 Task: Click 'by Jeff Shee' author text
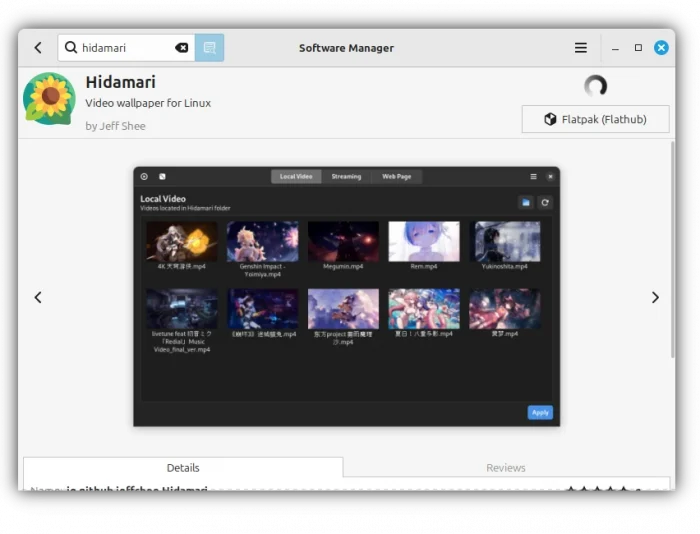click(x=115, y=126)
